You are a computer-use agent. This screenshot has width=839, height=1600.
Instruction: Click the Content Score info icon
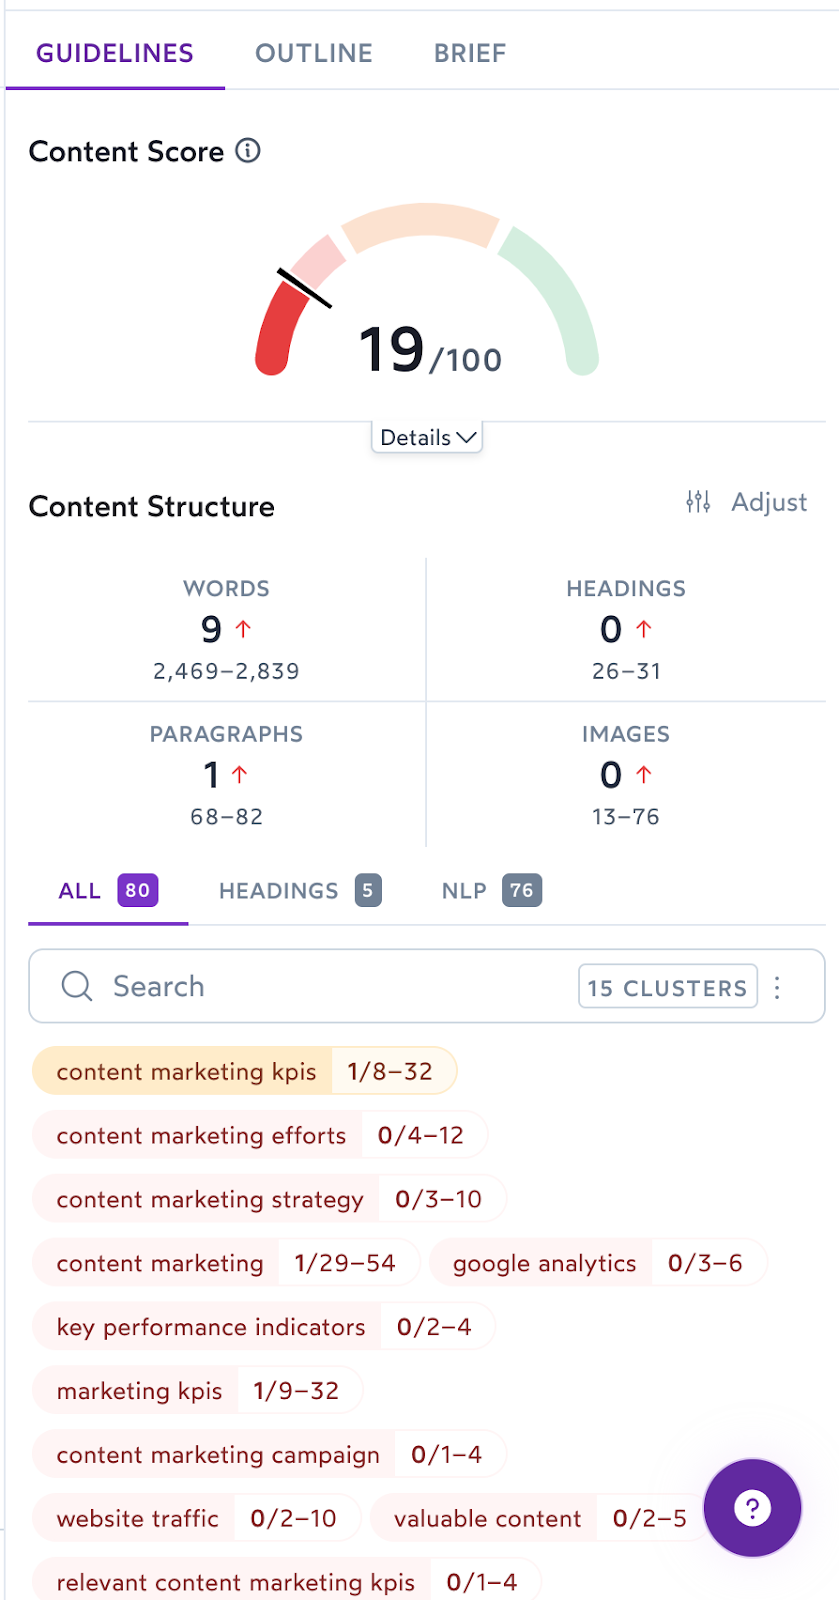(248, 151)
